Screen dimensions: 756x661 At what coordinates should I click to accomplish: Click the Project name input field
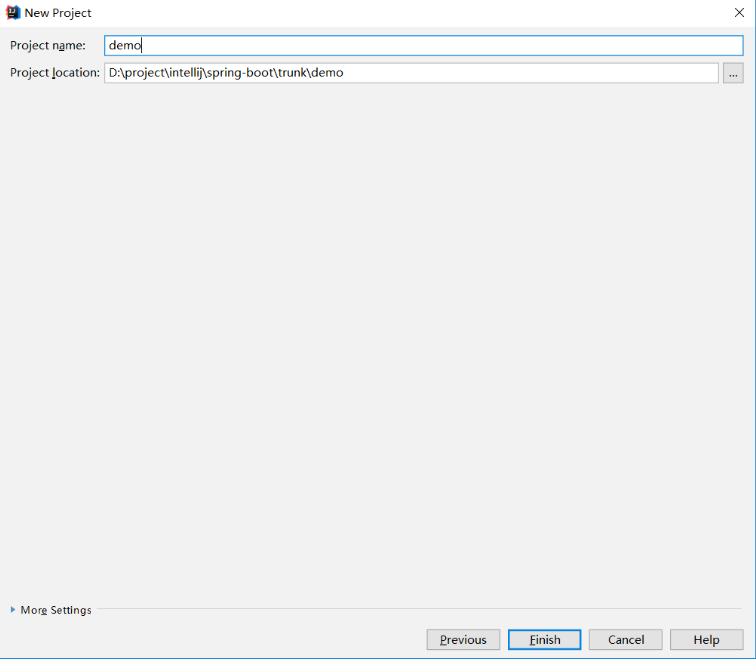click(x=423, y=45)
